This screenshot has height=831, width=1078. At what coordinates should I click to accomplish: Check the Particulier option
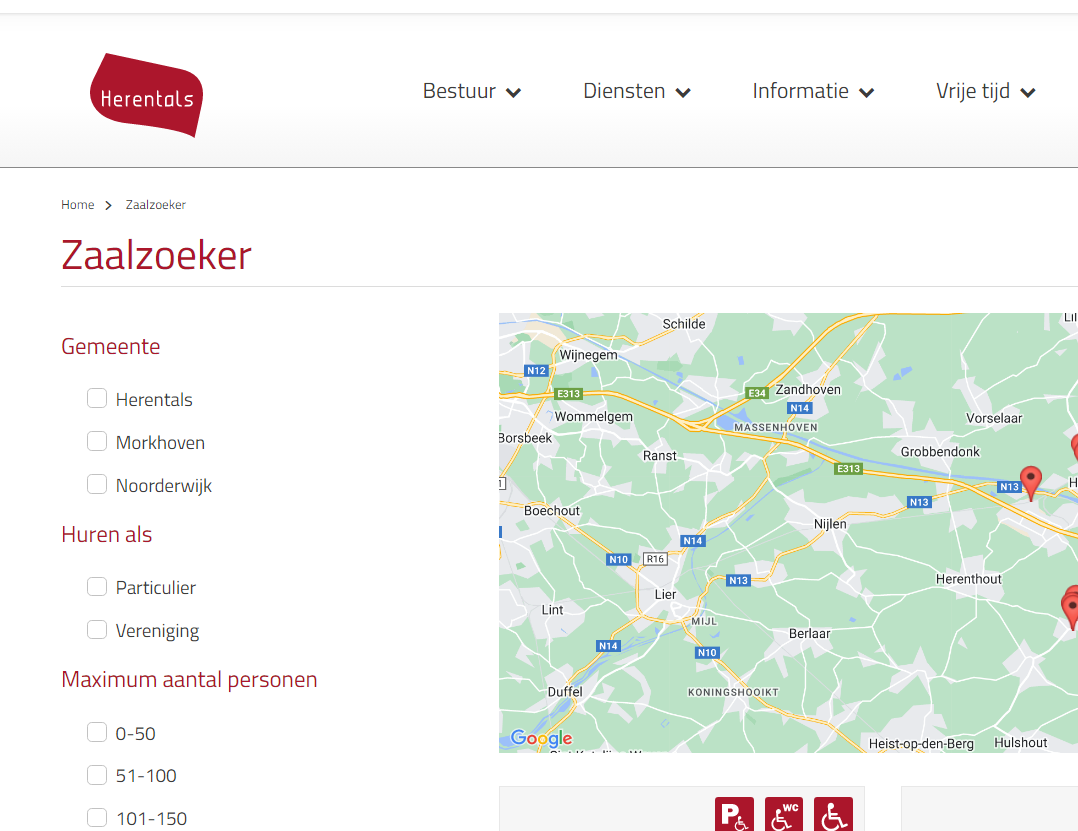(97, 586)
